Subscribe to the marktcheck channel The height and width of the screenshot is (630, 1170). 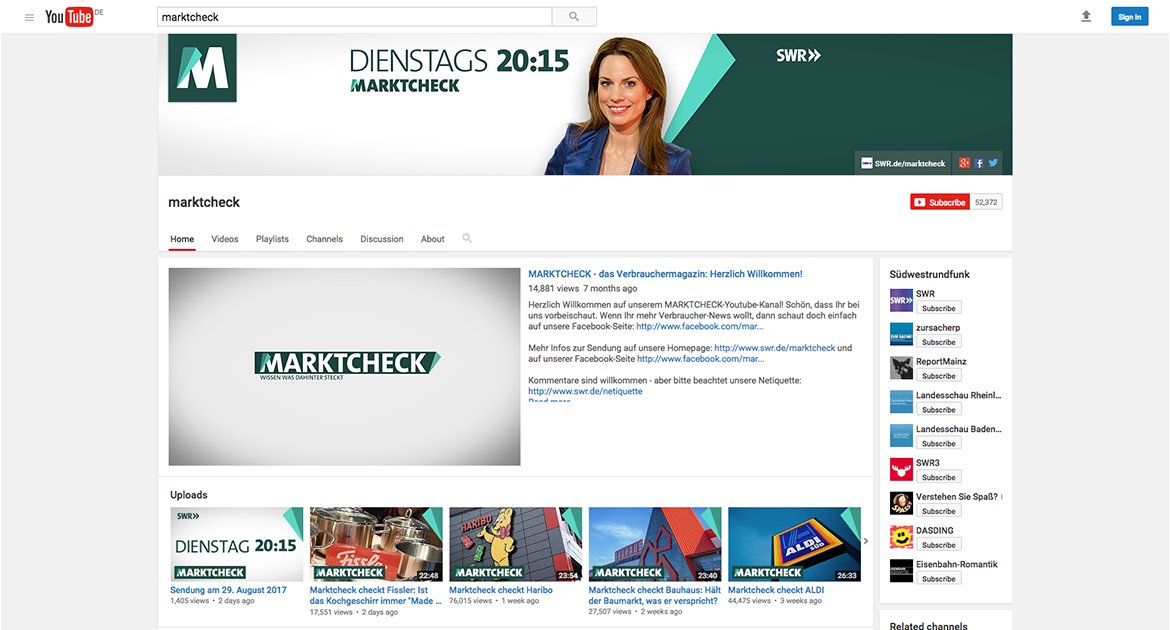point(939,202)
